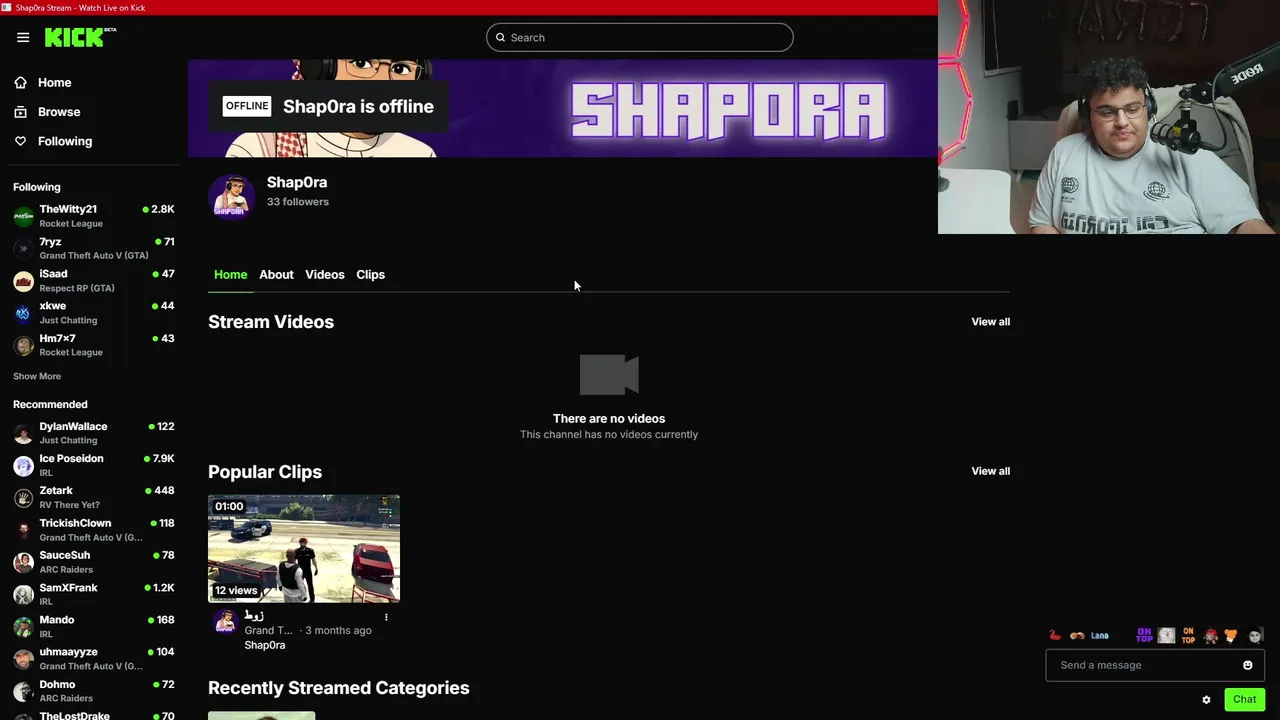The width and height of the screenshot is (1280, 720).
Task: Click the TheLostDrake channel name
Action: (74, 715)
